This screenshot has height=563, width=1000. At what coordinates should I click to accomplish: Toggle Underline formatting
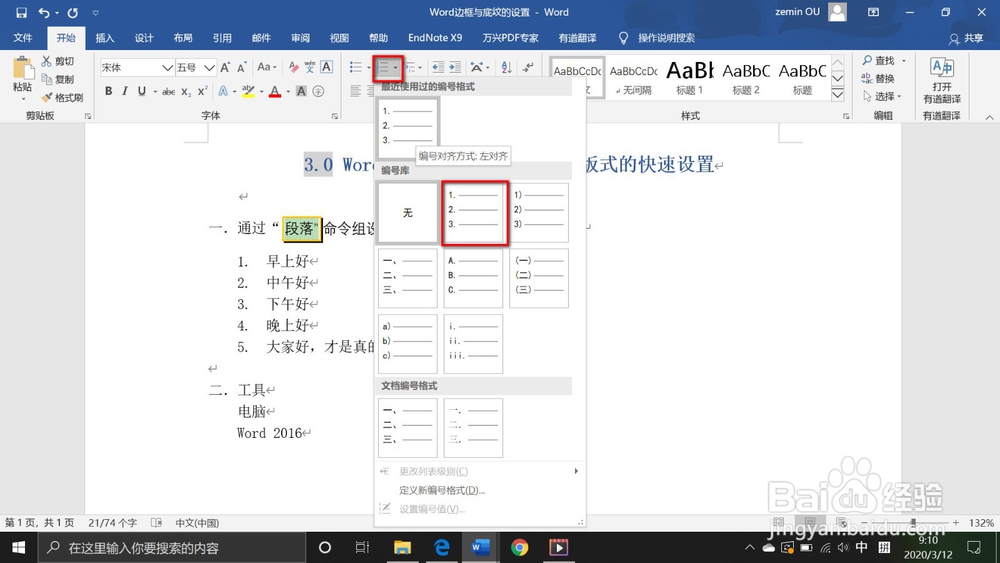(x=142, y=91)
